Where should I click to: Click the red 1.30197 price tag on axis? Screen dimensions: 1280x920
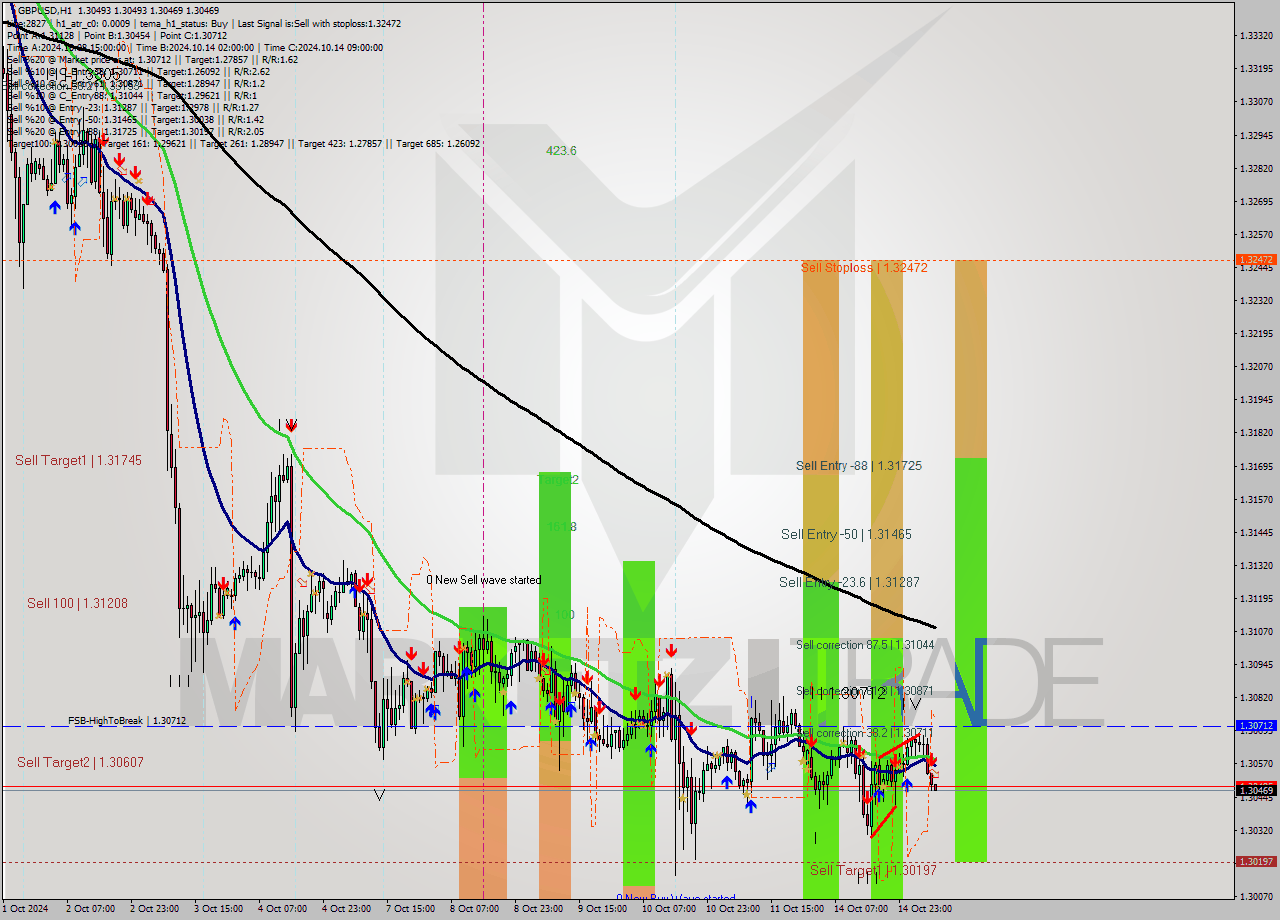click(1256, 861)
